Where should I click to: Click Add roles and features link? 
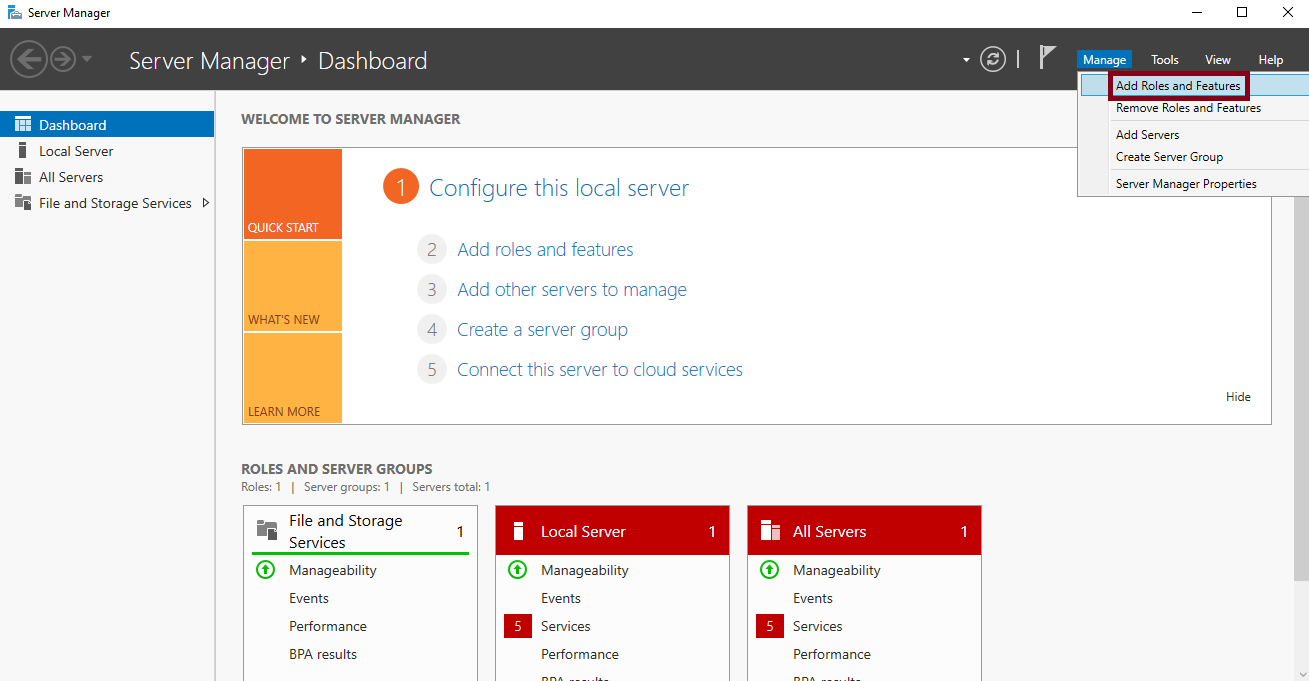(x=545, y=250)
